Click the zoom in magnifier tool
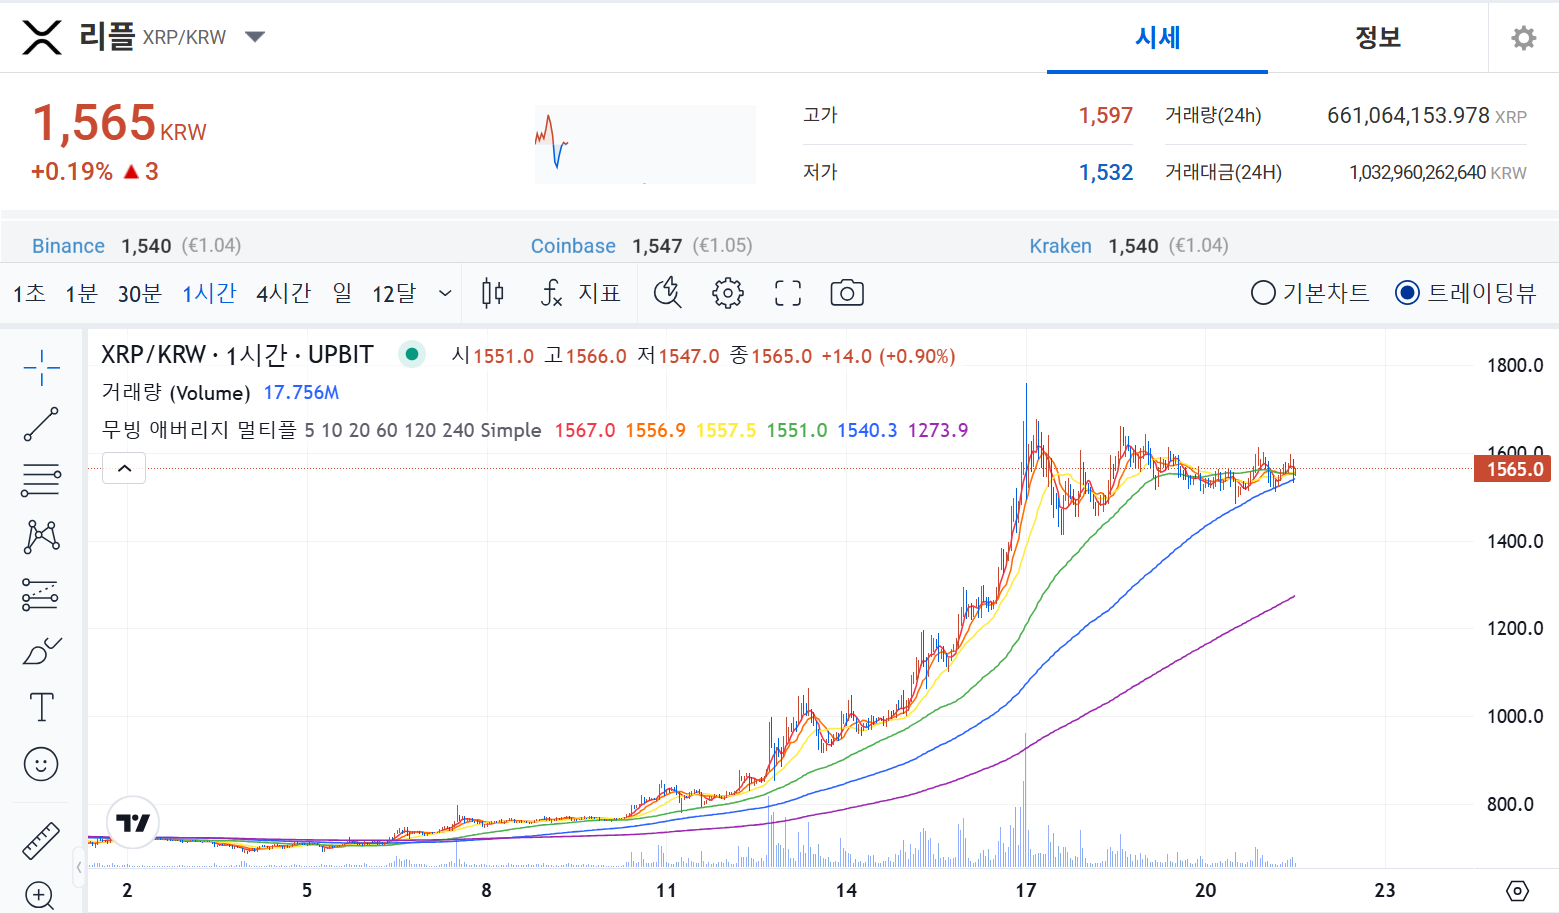 [x=40, y=895]
